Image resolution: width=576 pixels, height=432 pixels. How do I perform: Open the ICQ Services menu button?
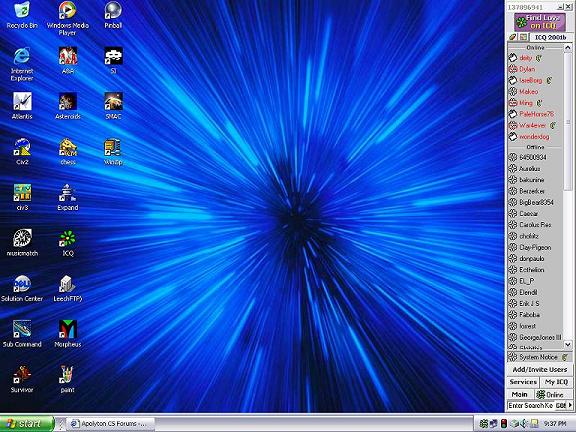(523, 382)
